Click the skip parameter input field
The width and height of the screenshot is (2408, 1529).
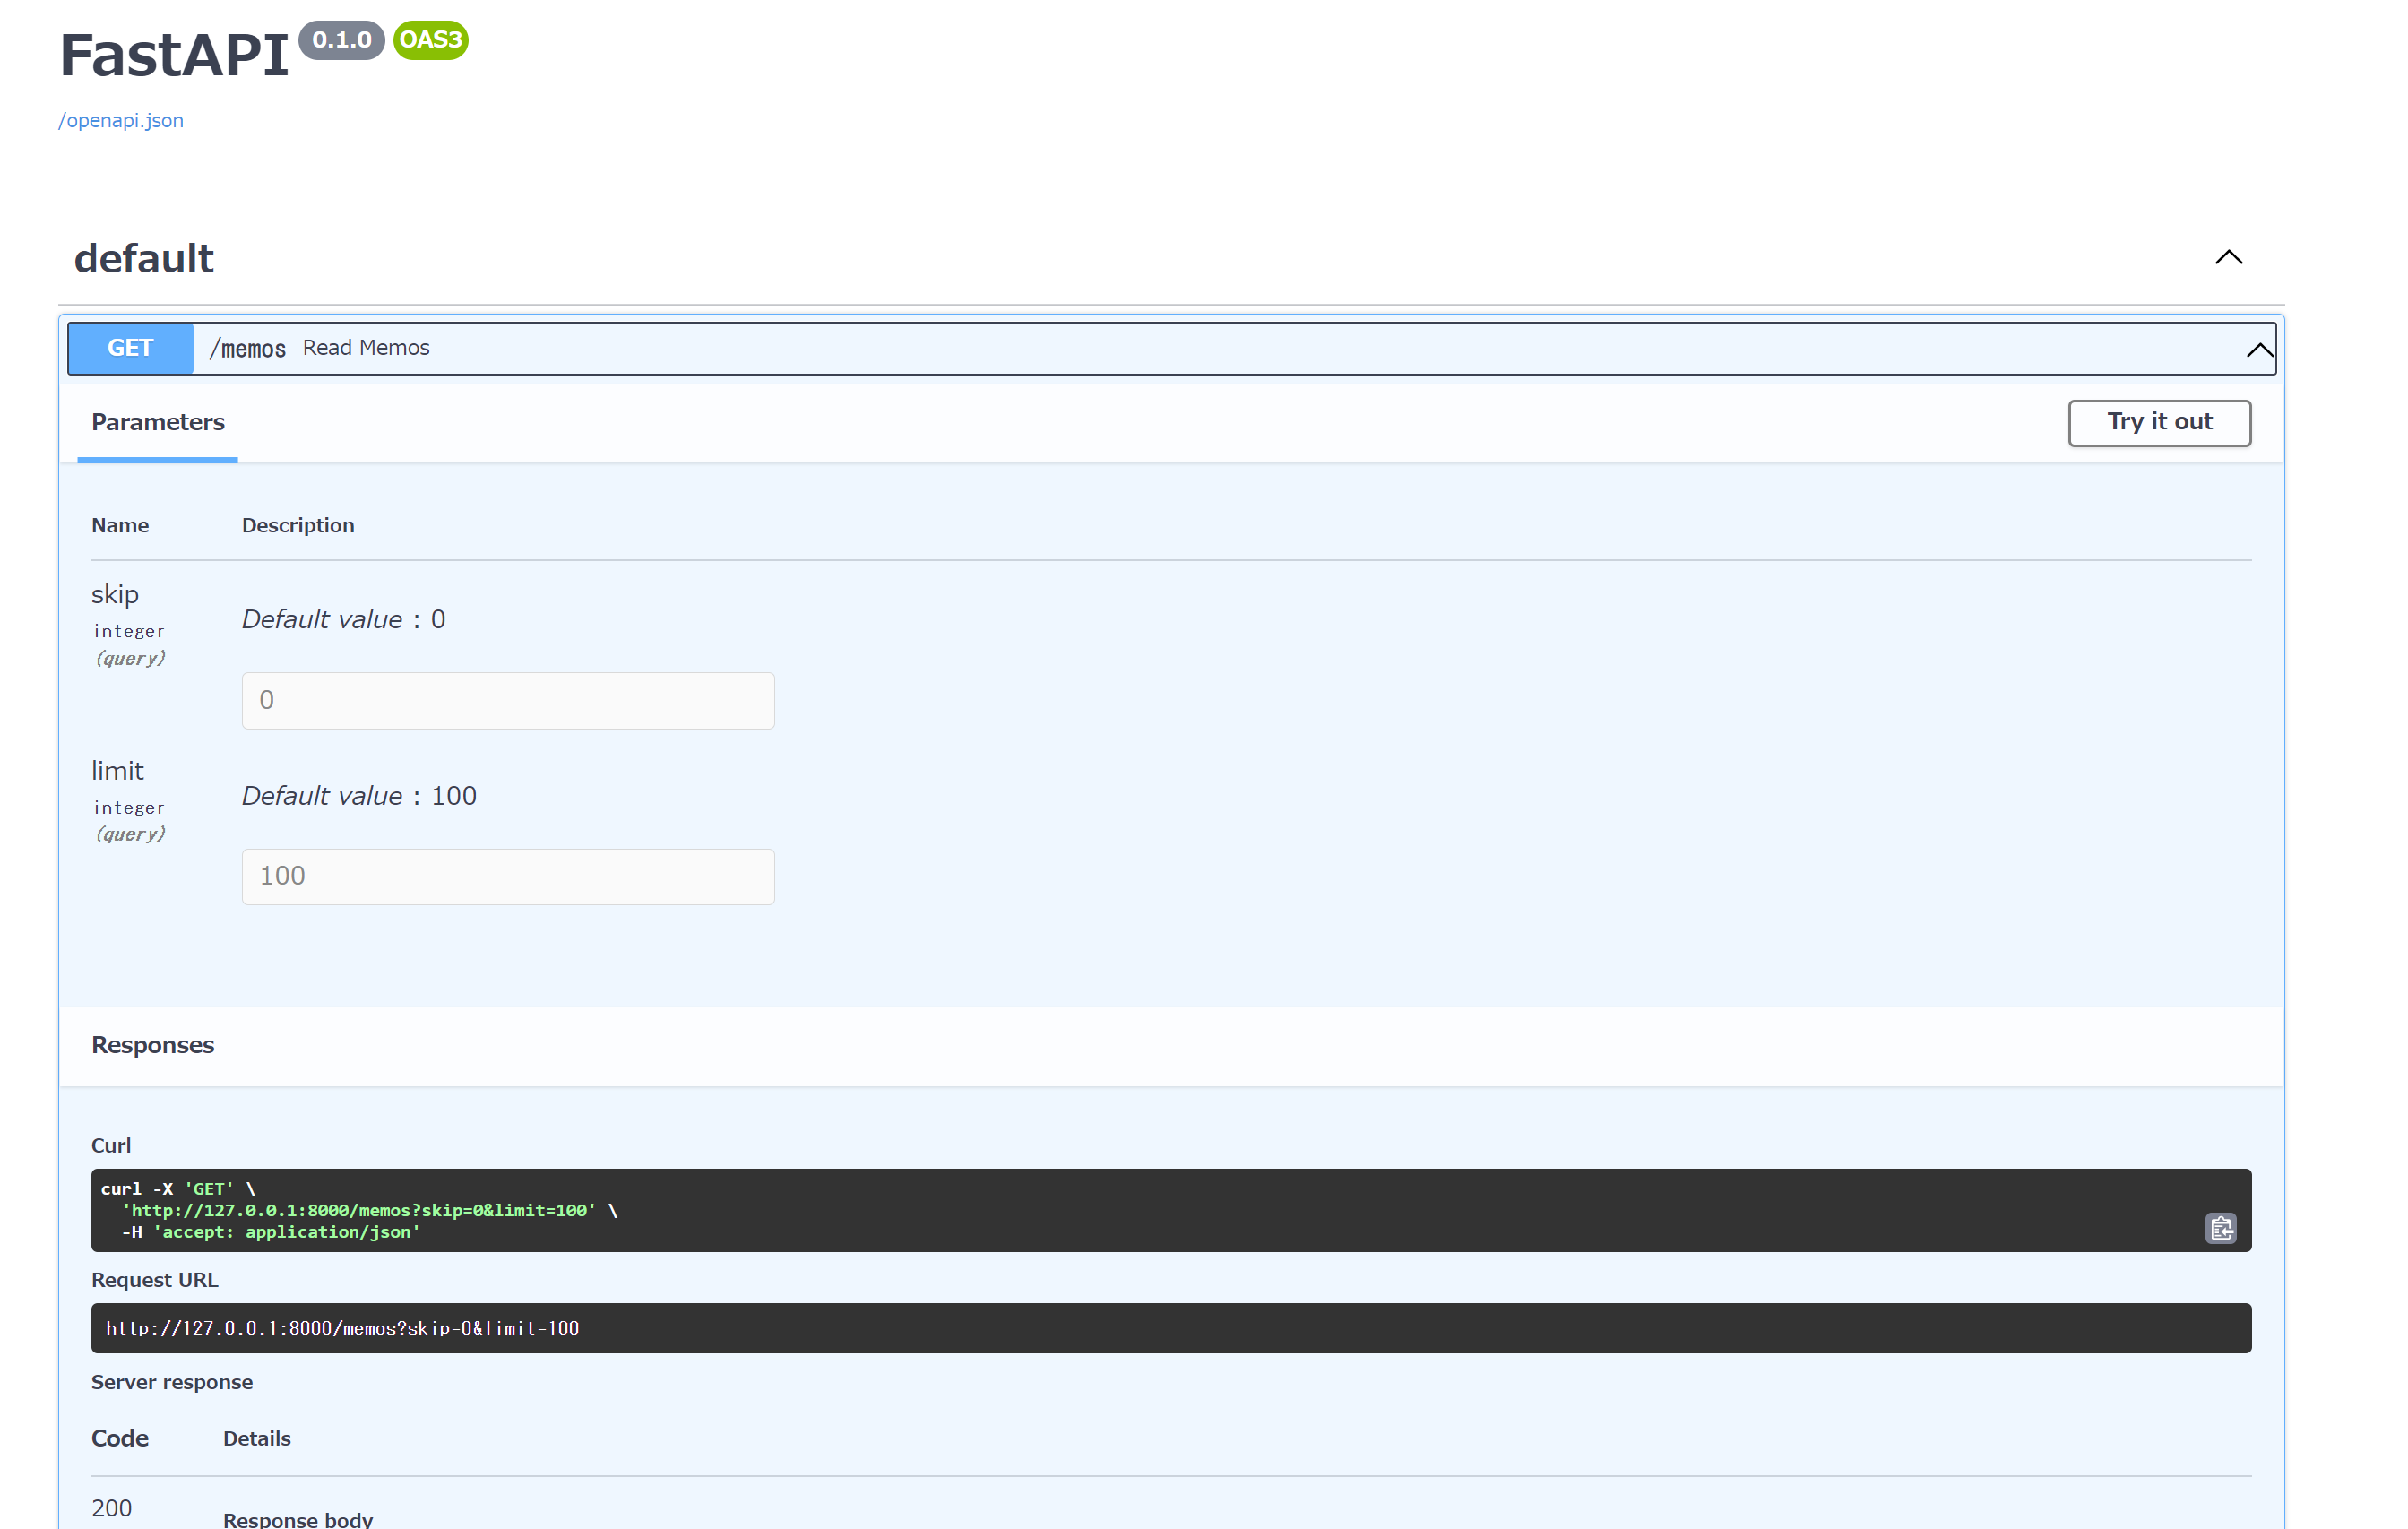(507, 700)
